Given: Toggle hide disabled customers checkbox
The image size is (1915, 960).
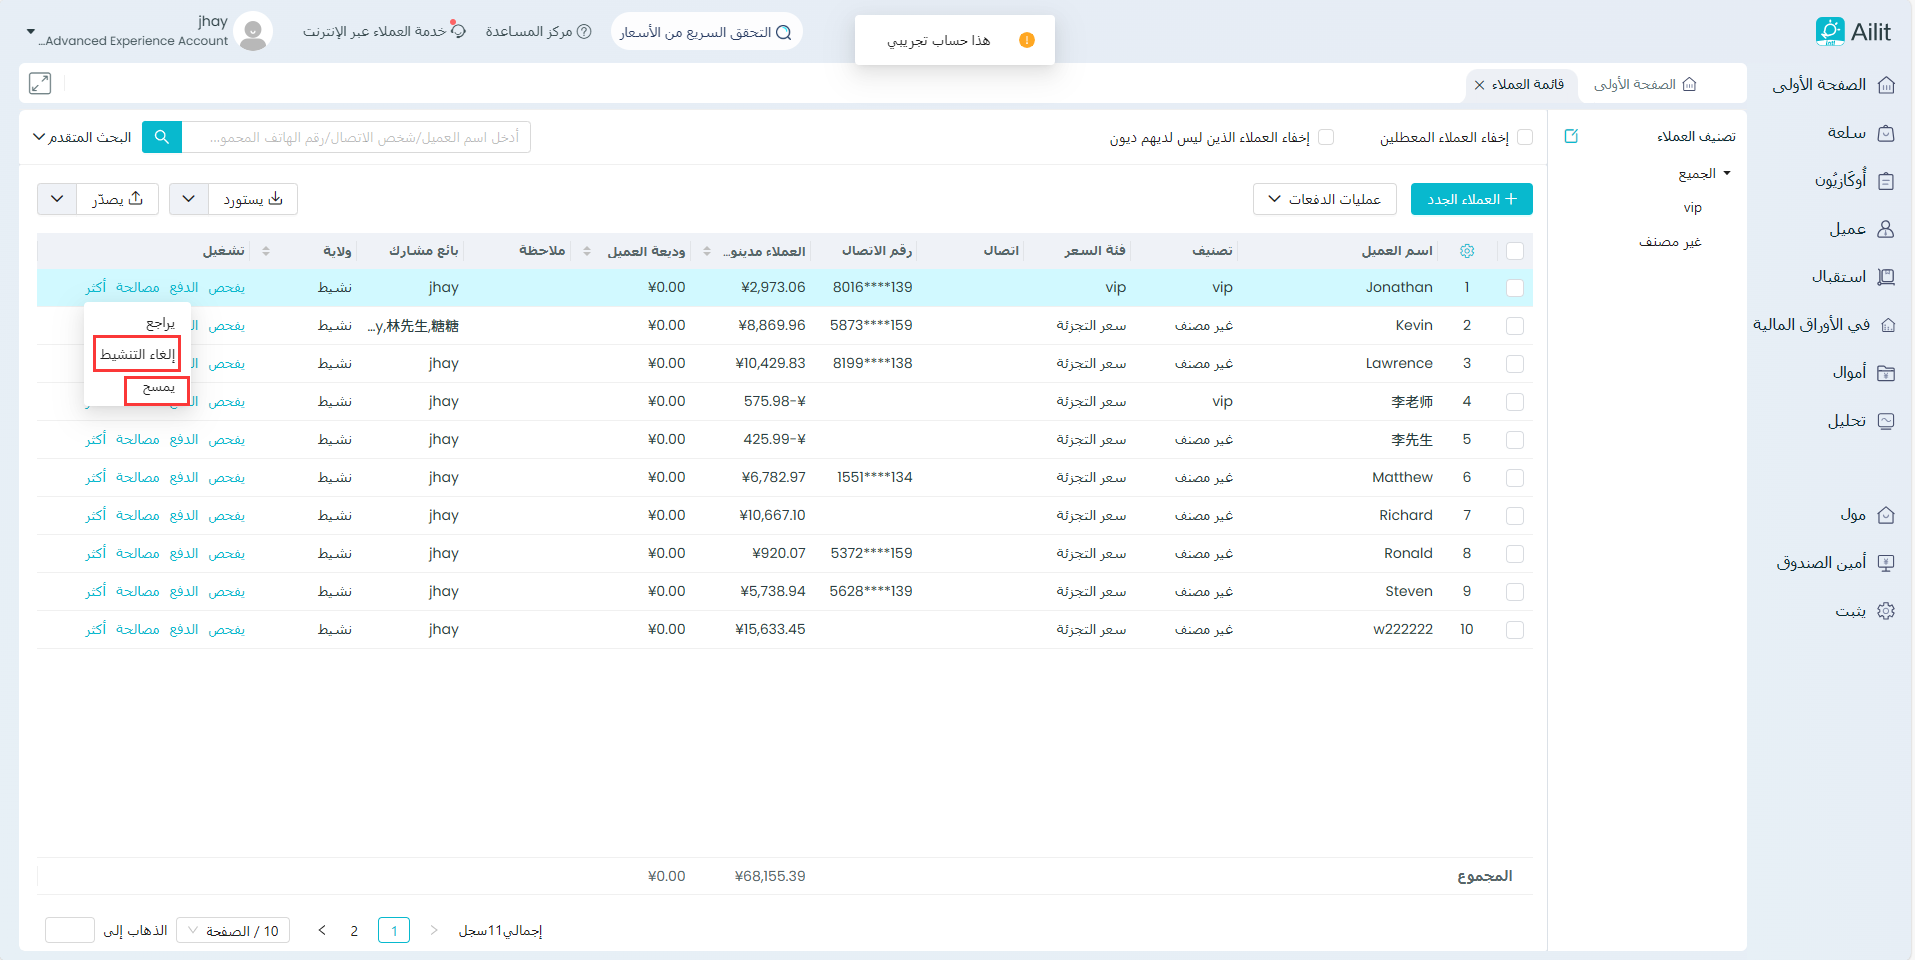Looking at the screenshot, I should point(1525,137).
